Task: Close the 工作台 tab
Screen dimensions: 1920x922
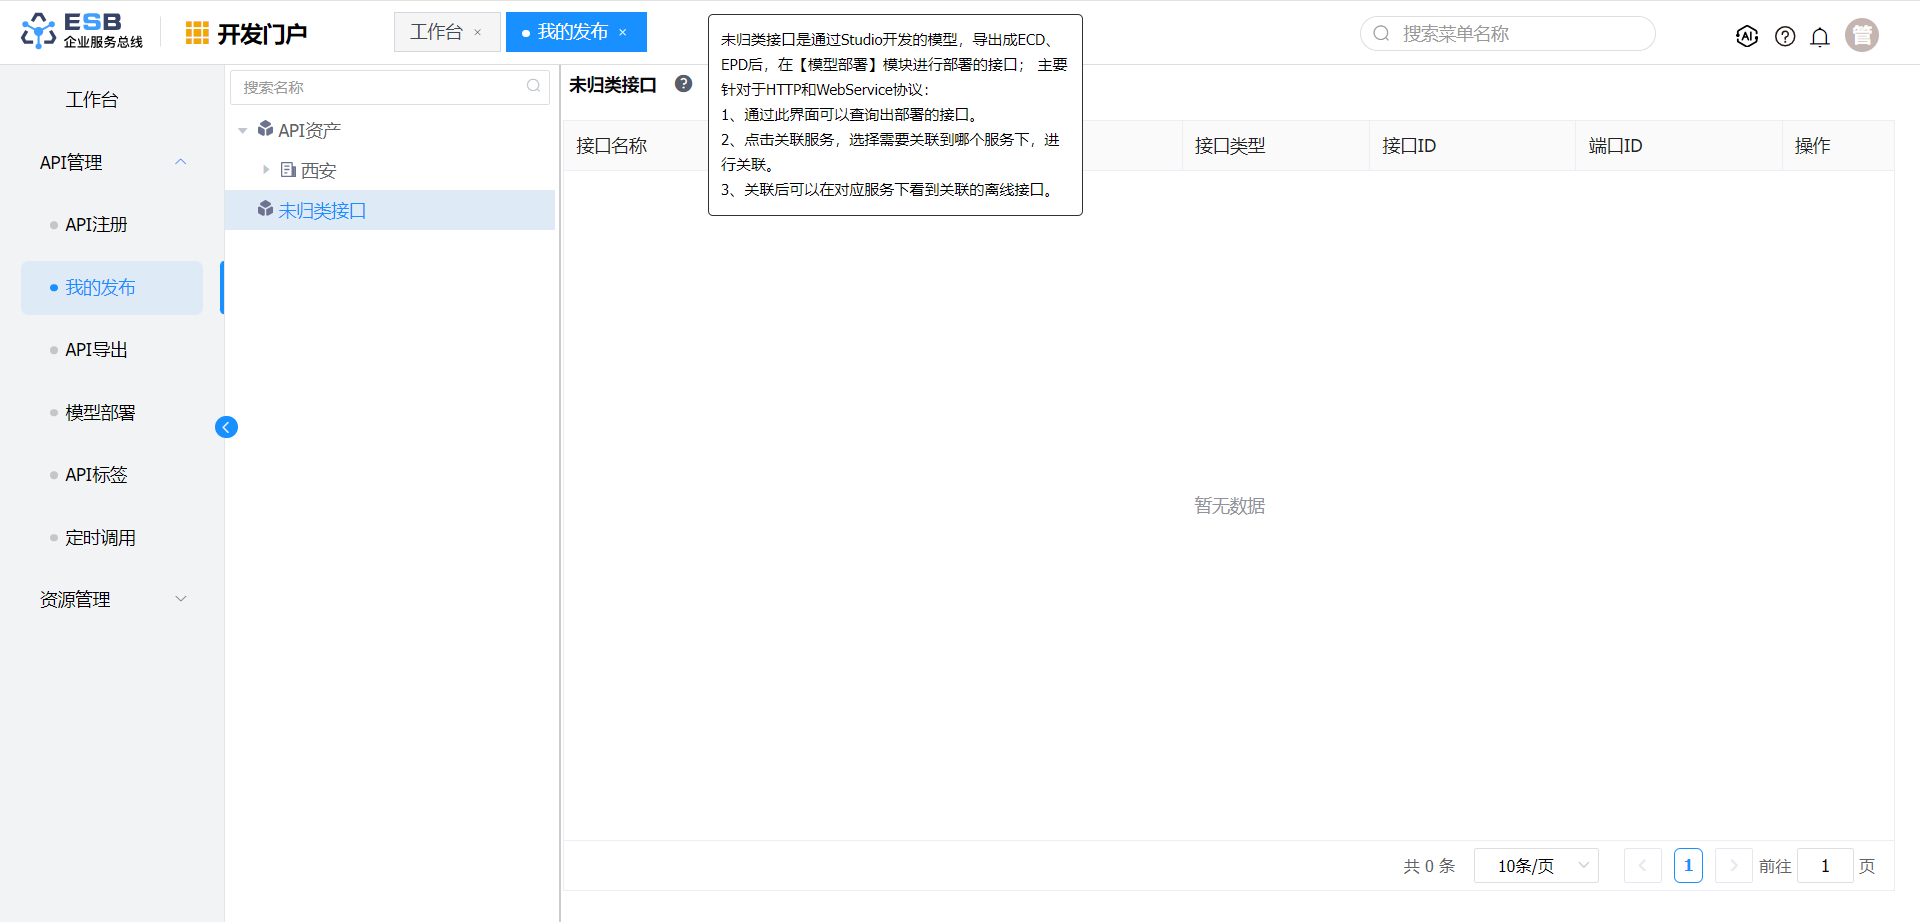Action: point(478,33)
